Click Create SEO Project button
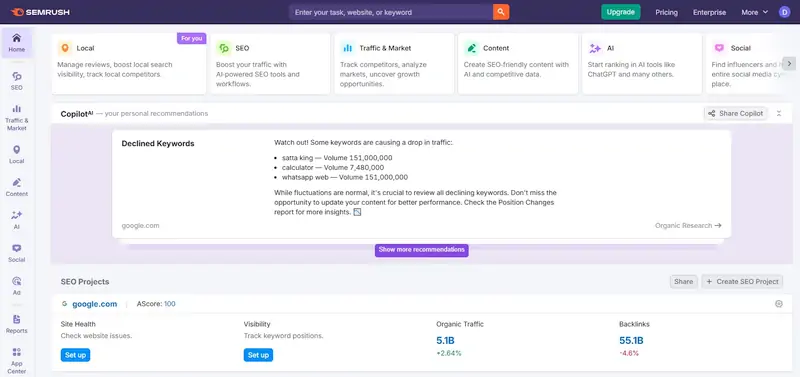 point(742,282)
